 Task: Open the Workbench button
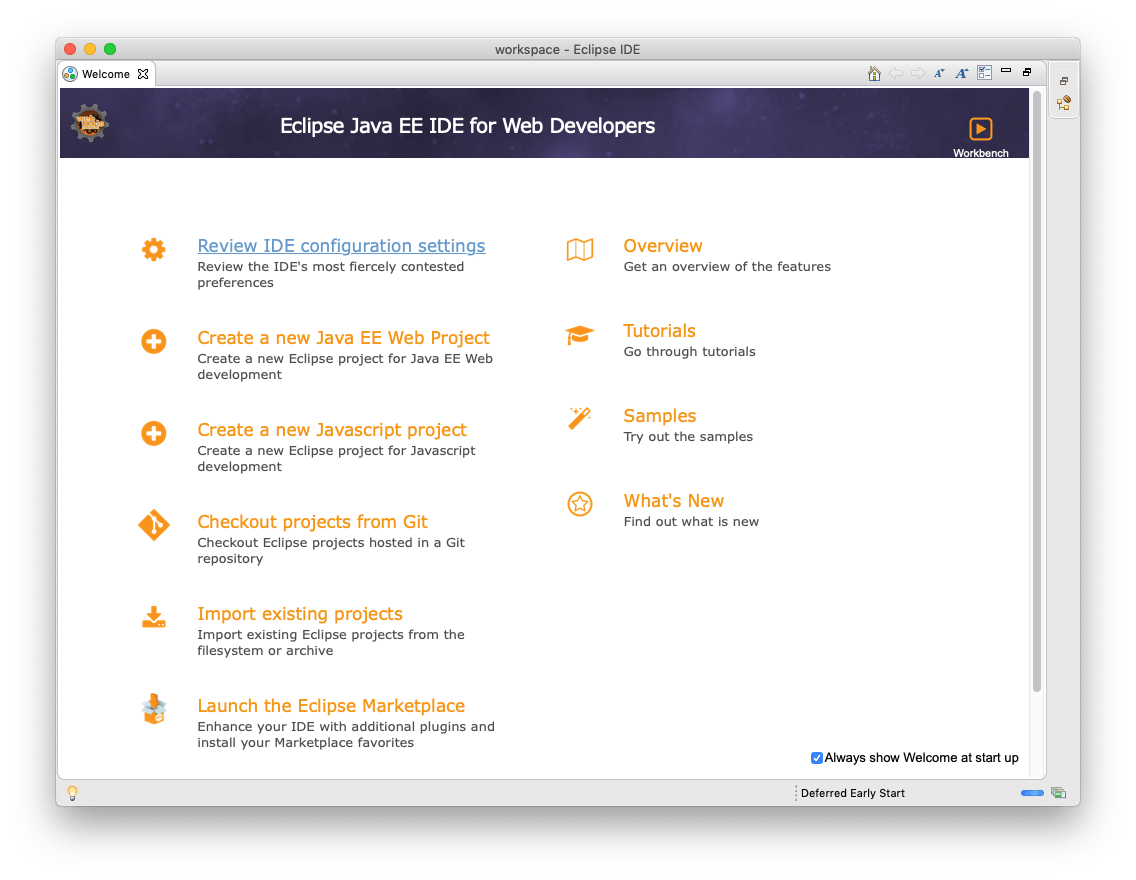[x=980, y=137]
